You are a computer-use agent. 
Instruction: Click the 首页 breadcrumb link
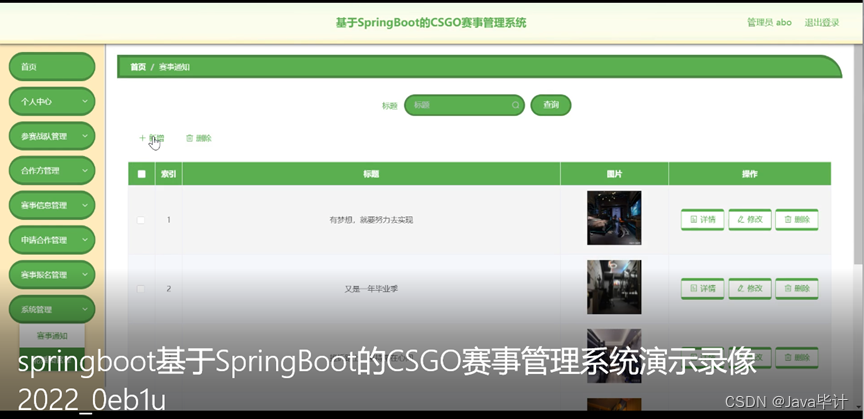click(138, 67)
